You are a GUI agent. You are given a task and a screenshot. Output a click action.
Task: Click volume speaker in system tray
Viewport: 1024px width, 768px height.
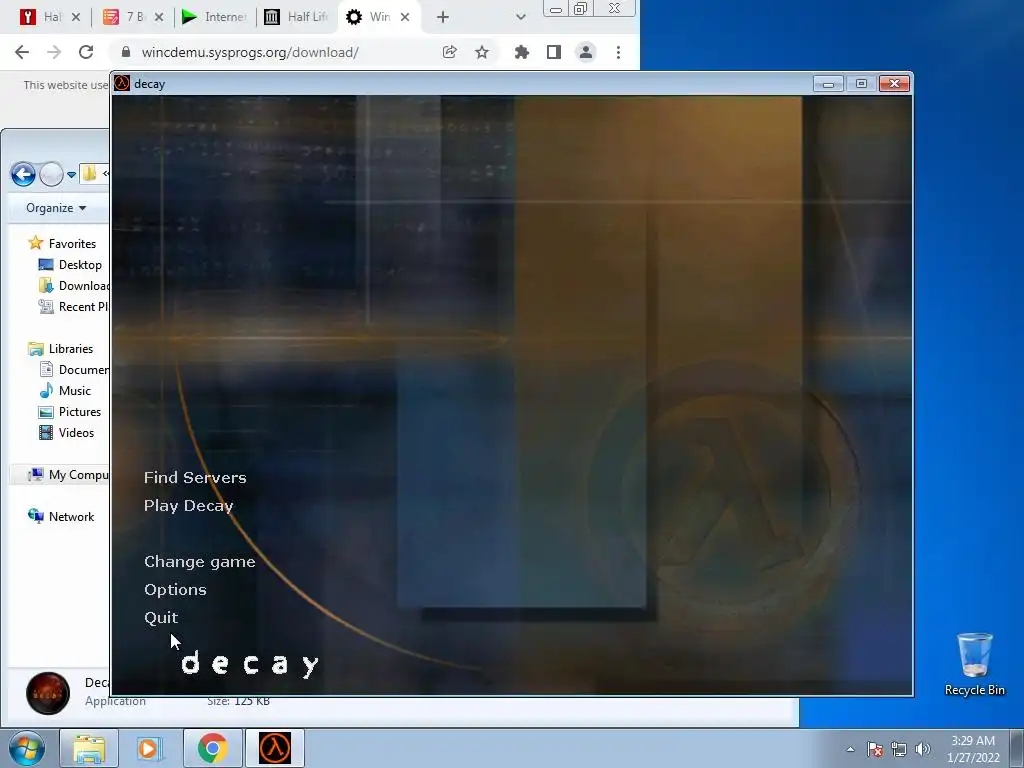point(922,749)
